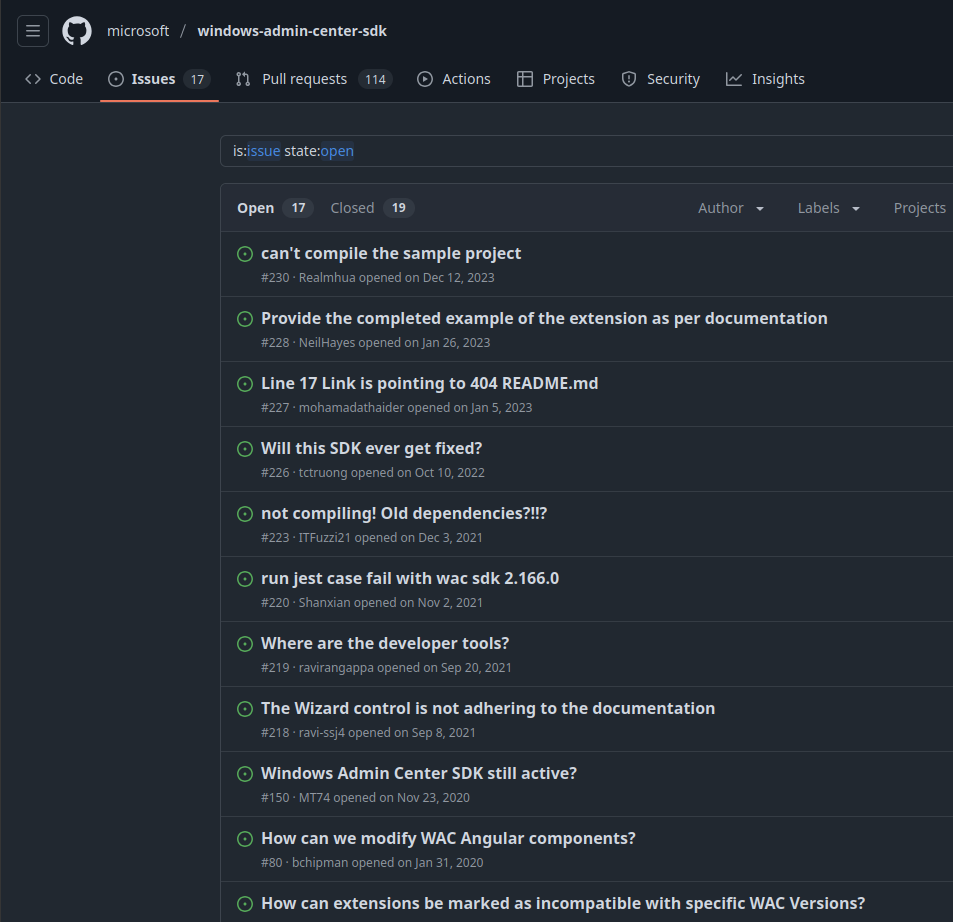Open the Projects repository tab
Viewport: 953px width, 922px height.
(556, 79)
